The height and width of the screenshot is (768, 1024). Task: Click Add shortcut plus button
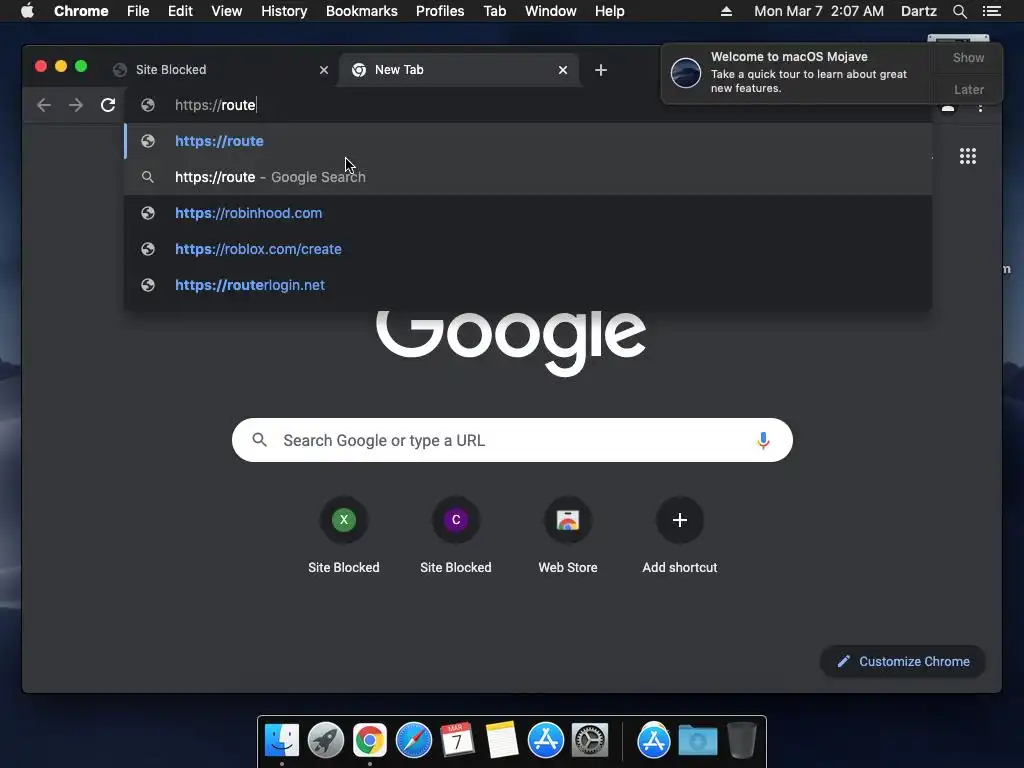pyautogui.click(x=680, y=520)
